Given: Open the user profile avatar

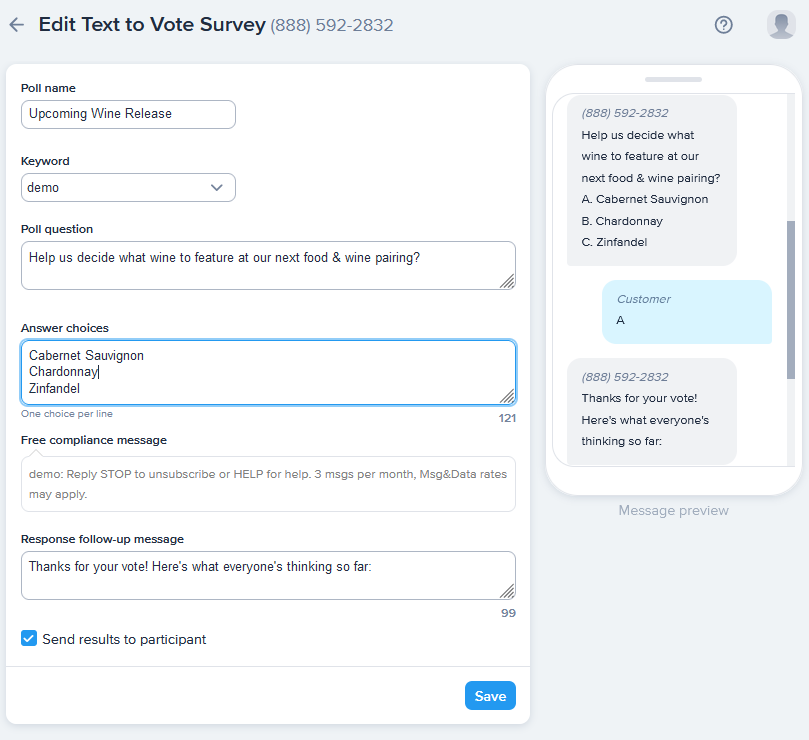Looking at the screenshot, I should click(x=781, y=25).
